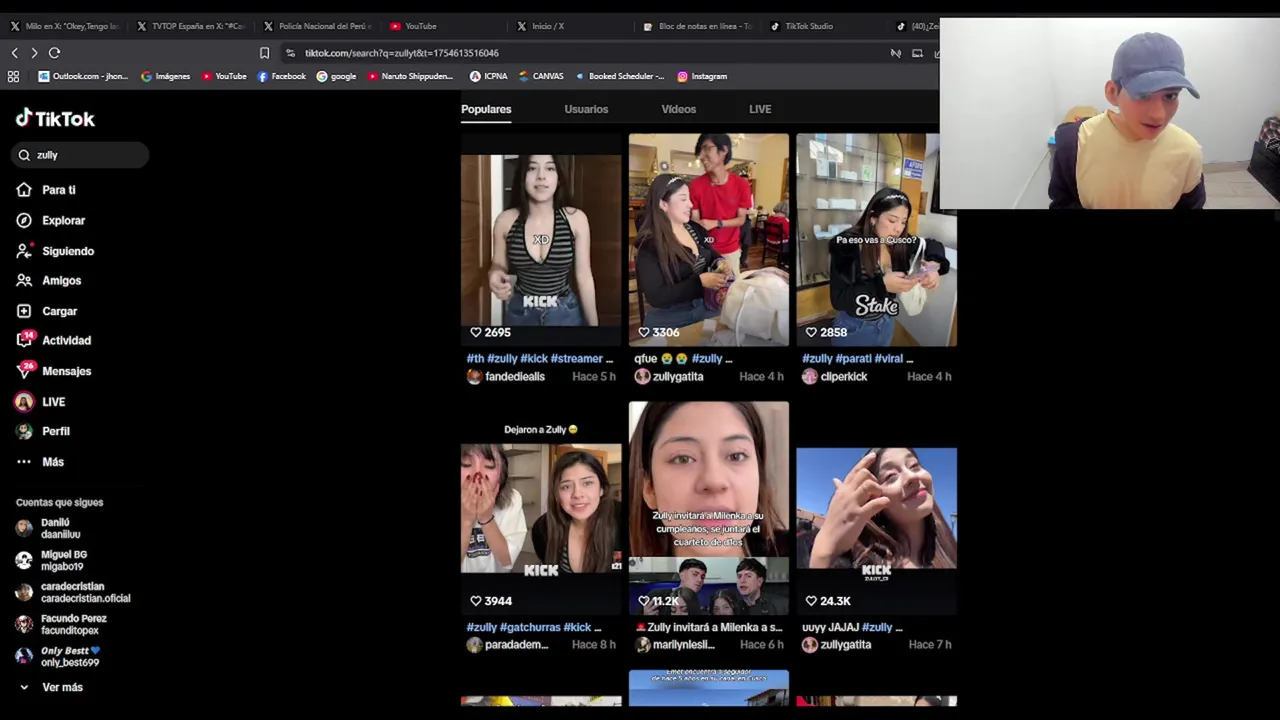Open the YouTube bookmark
Screen dimensions: 1280x720
click(224, 76)
